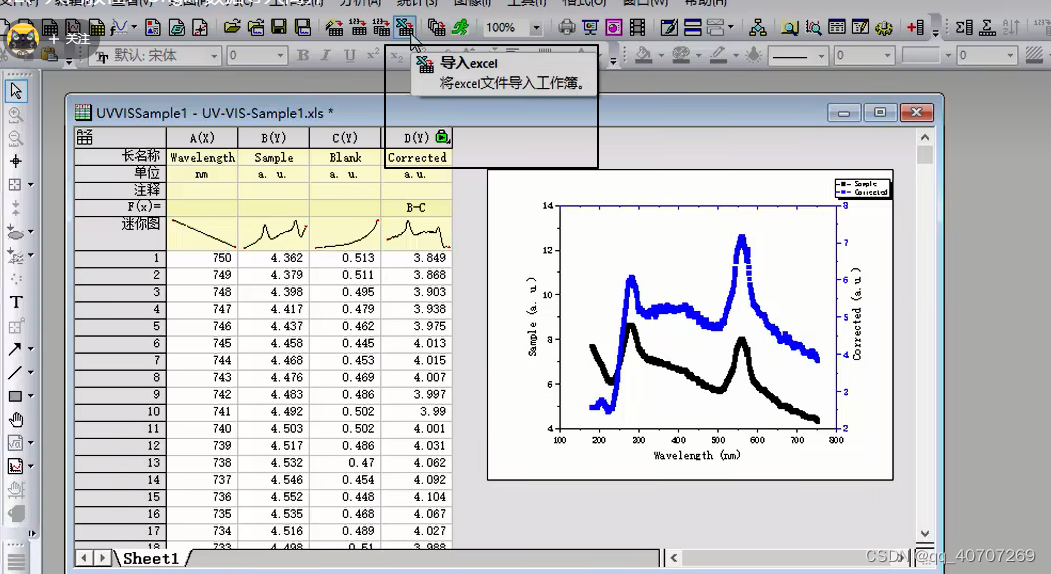Click the Project Explorer tree icon

point(757,27)
